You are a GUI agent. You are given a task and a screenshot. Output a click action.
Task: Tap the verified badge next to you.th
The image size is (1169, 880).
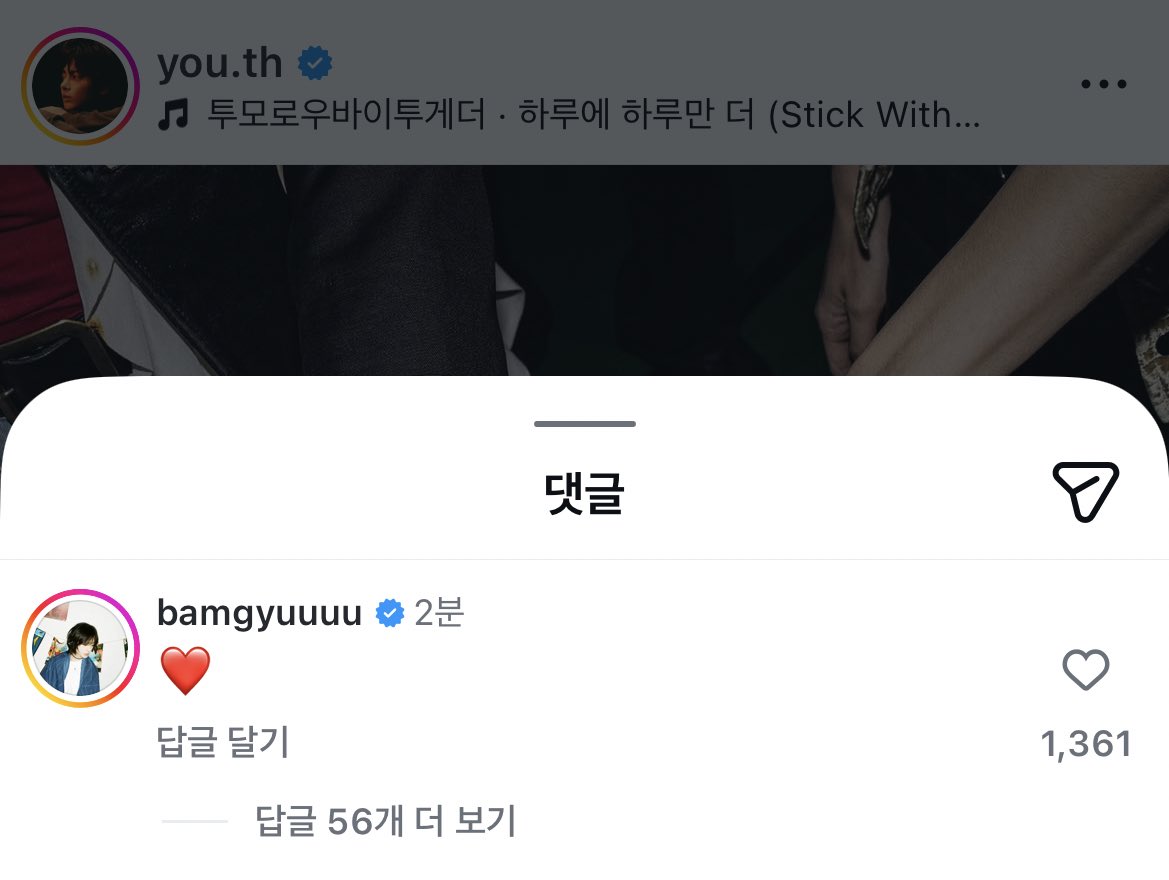(x=315, y=63)
